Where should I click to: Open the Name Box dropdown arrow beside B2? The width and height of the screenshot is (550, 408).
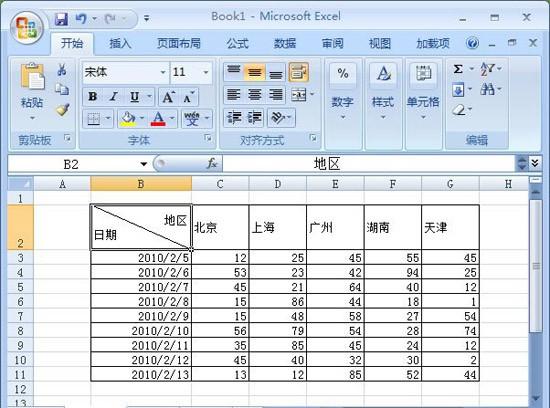point(143,164)
